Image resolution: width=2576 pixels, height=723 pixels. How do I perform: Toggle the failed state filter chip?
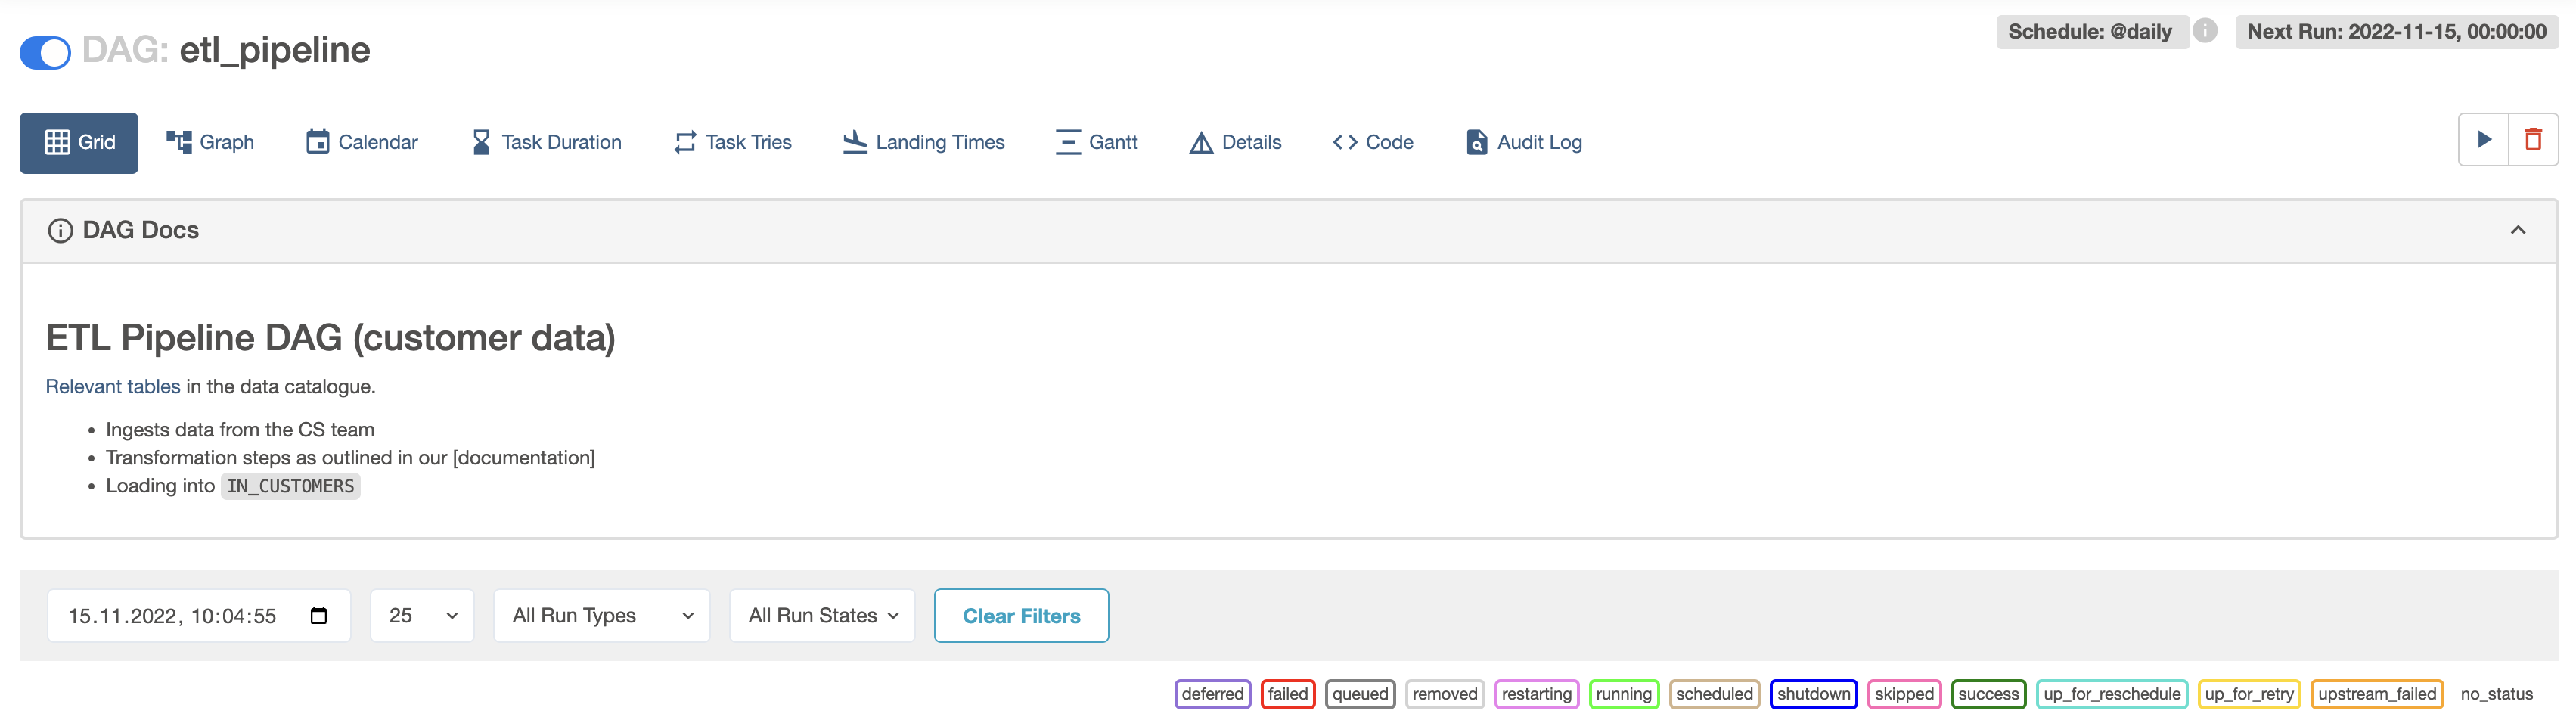pyautogui.click(x=1288, y=694)
